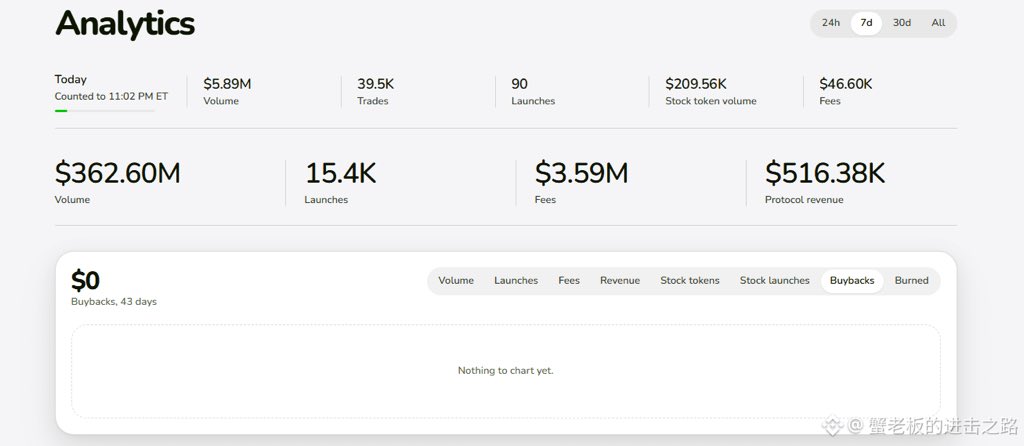Click the $46.60K today fees value
Image resolution: width=1024 pixels, height=446 pixels.
tap(846, 84)
